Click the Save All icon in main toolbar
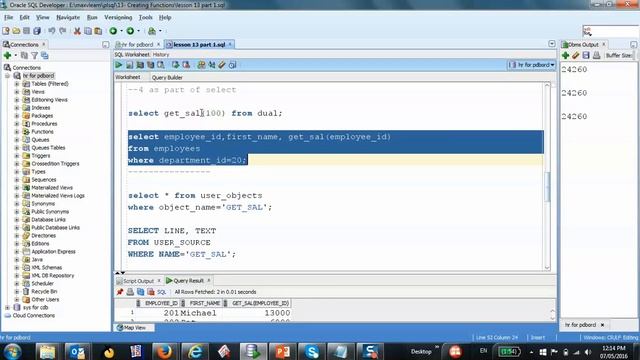Screen dimensions: 640x360 tap(37, 31)
